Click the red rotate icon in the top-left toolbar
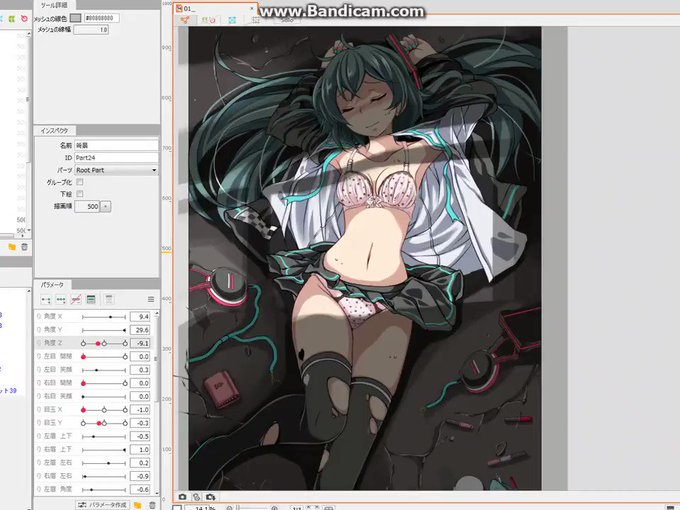The height and width of the screenshot is (510, 680). [24, 19]
